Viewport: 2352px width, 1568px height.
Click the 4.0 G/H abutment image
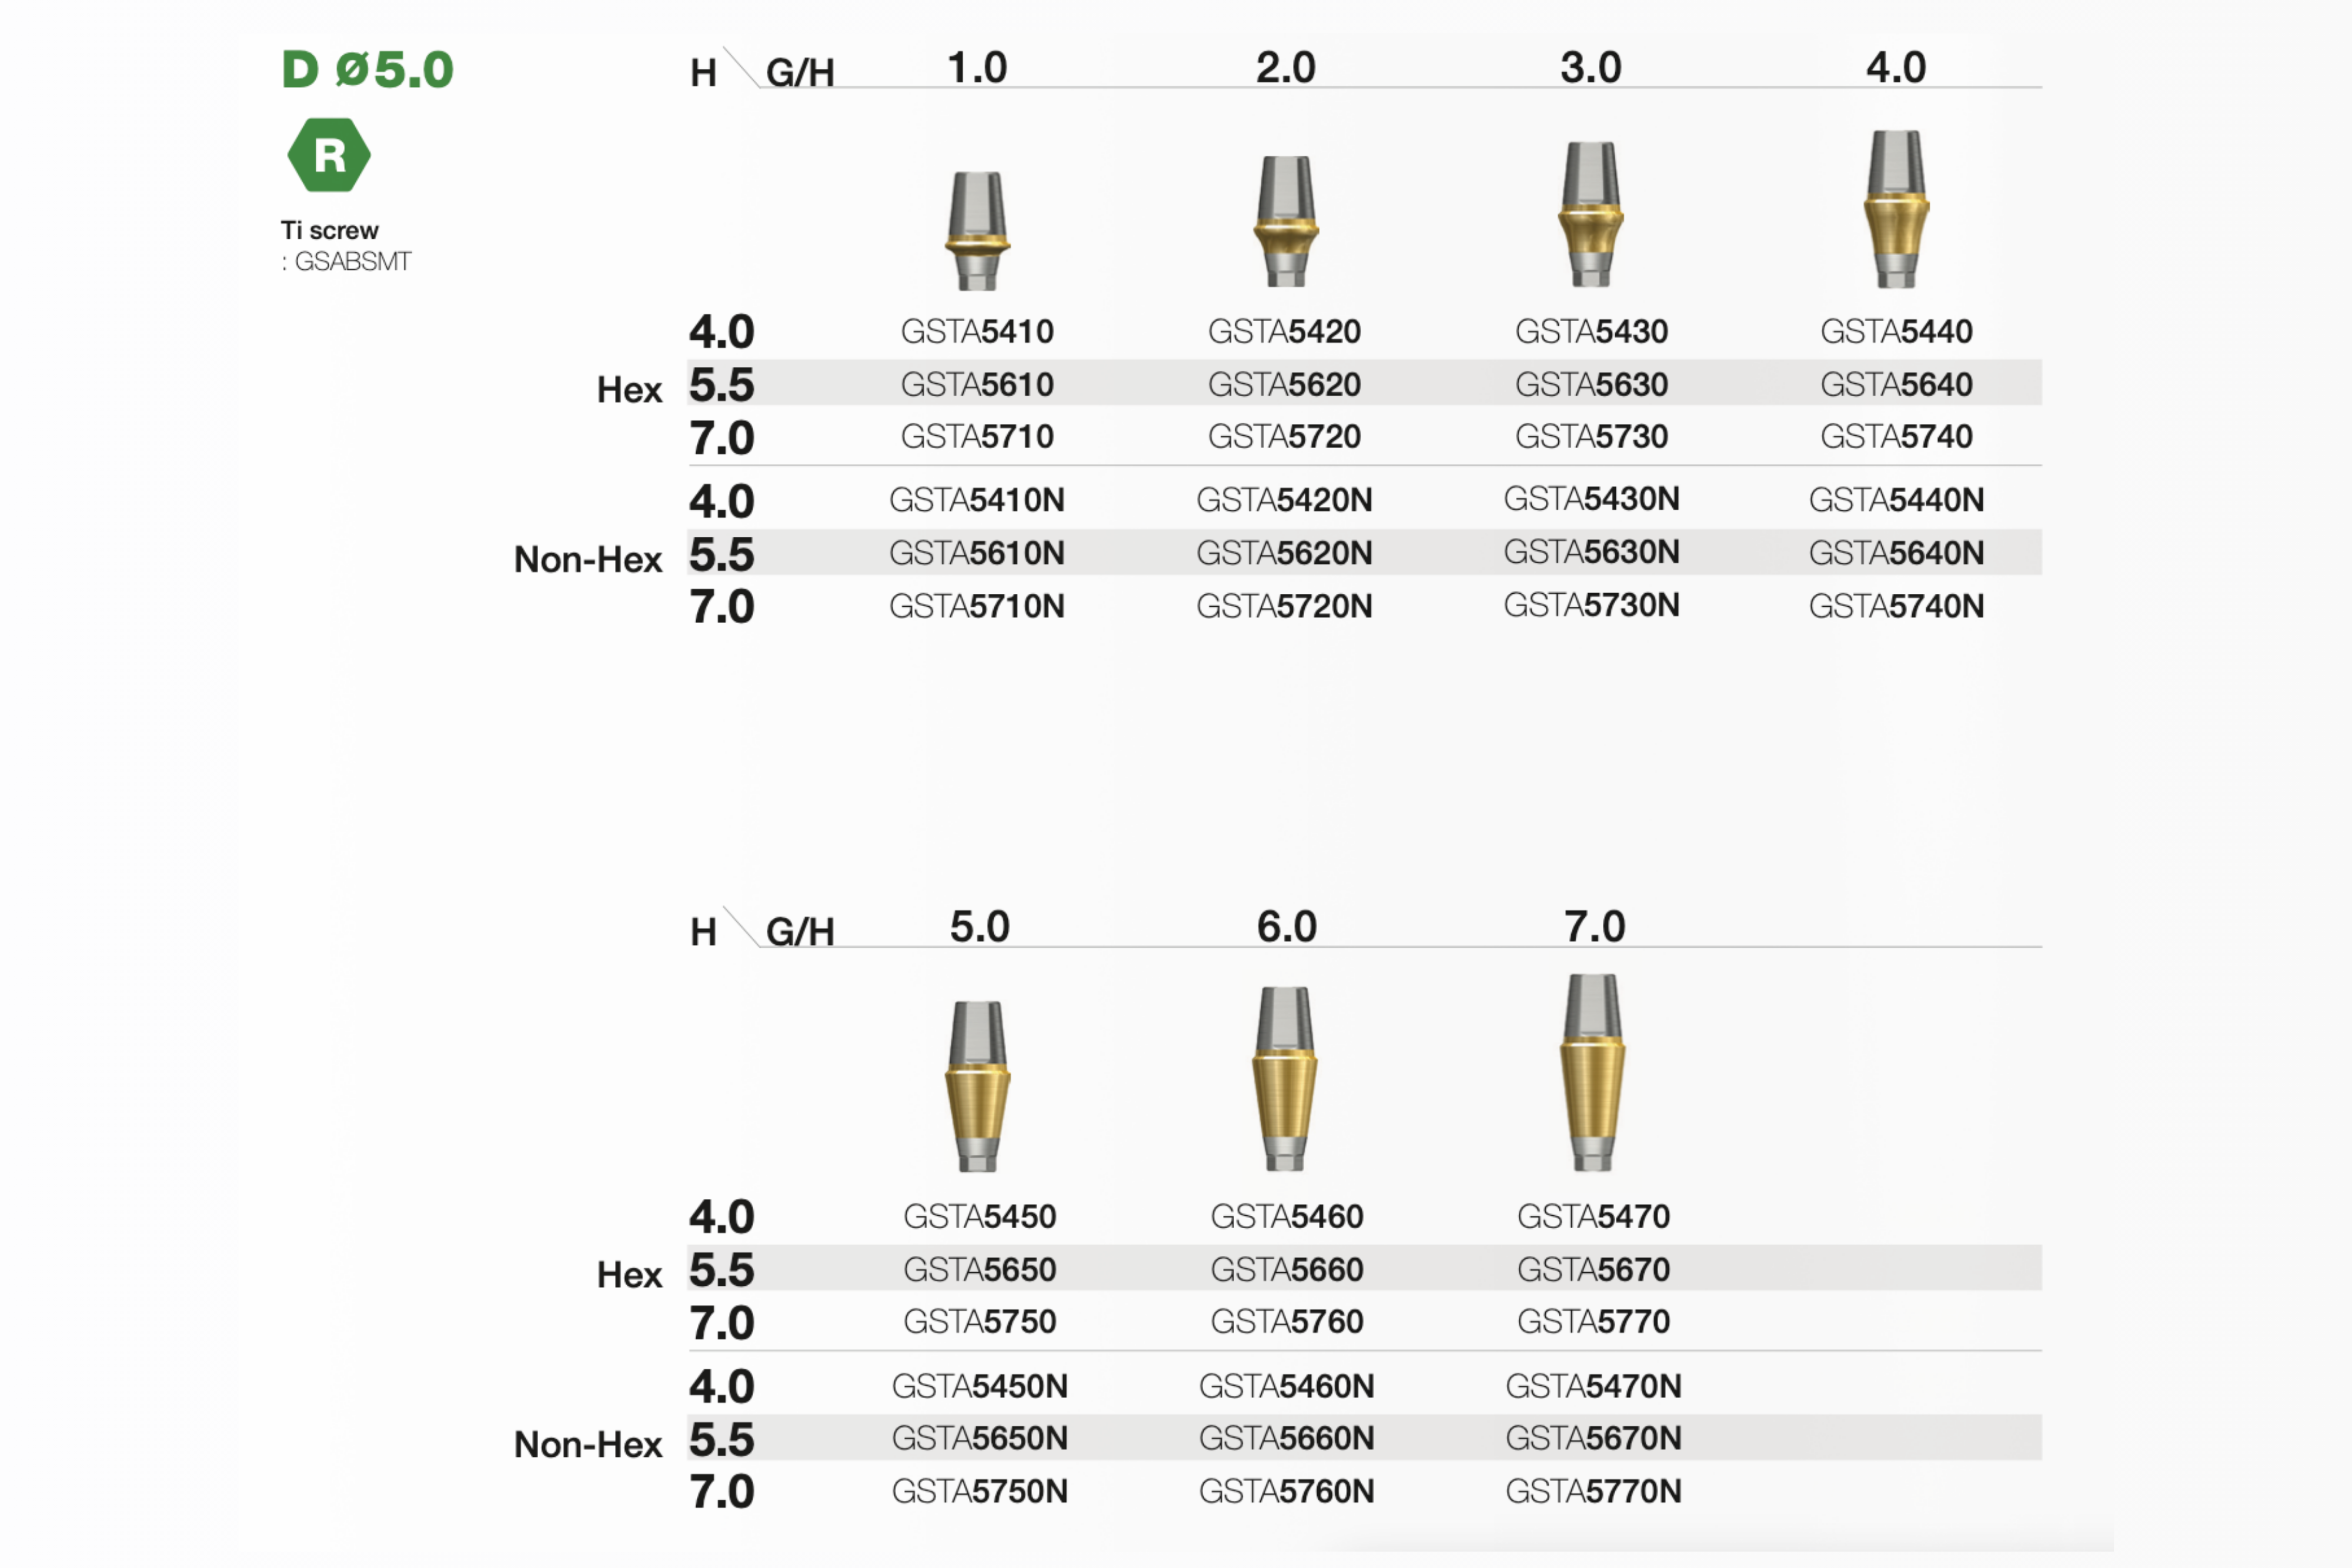click(1896, 209)
